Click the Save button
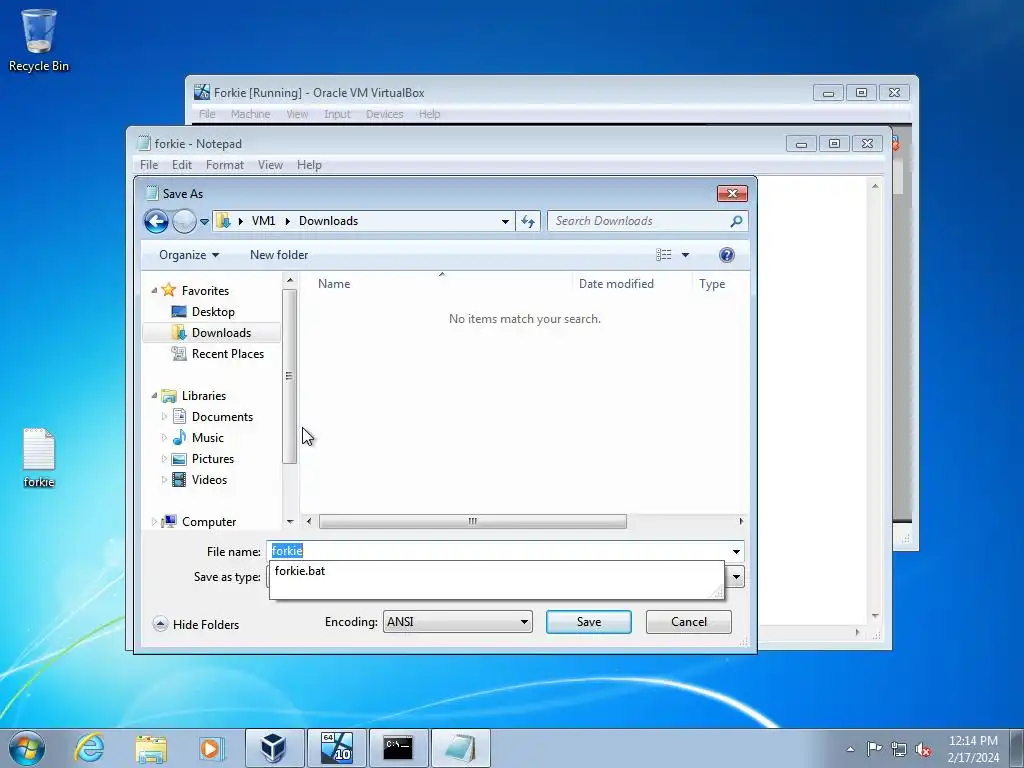The height and width of the screenshot is (768, 1024). tap(588, 622)
